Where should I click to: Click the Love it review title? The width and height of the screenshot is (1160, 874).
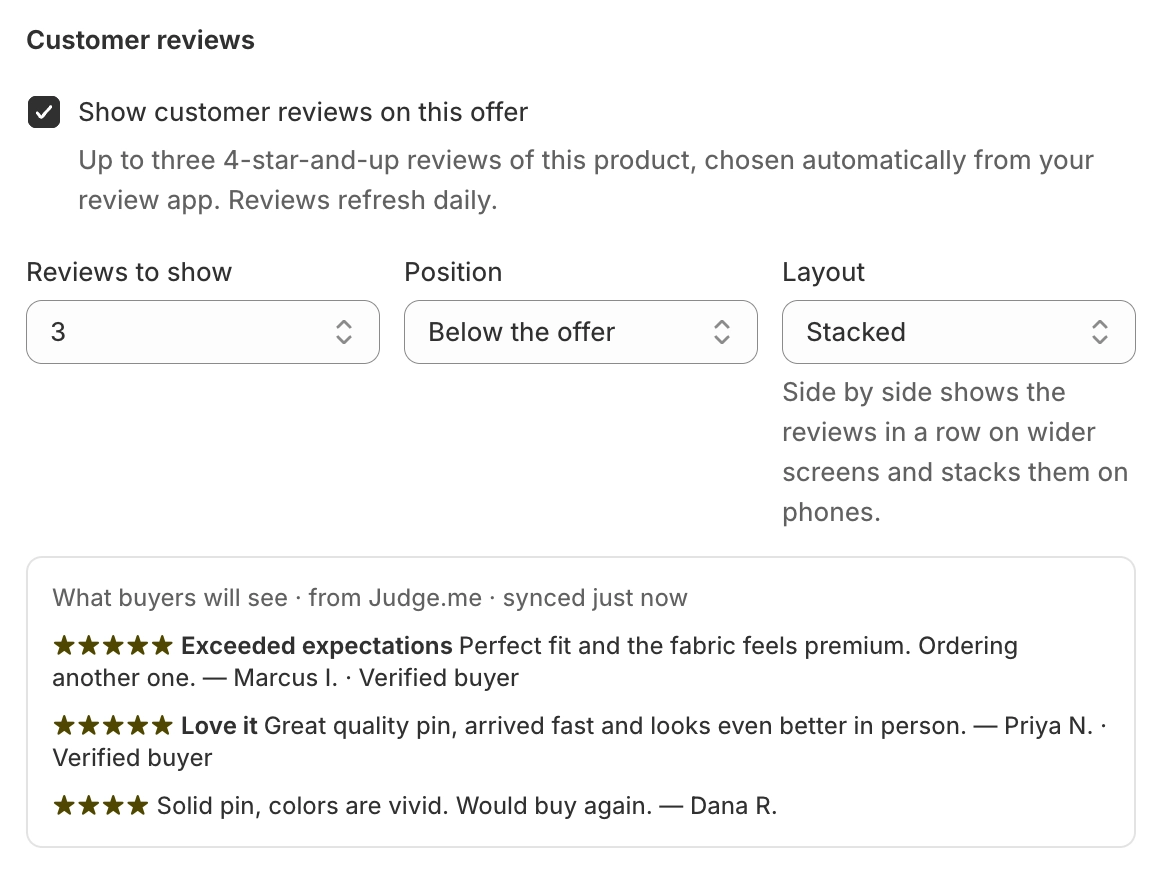[219, 726]
